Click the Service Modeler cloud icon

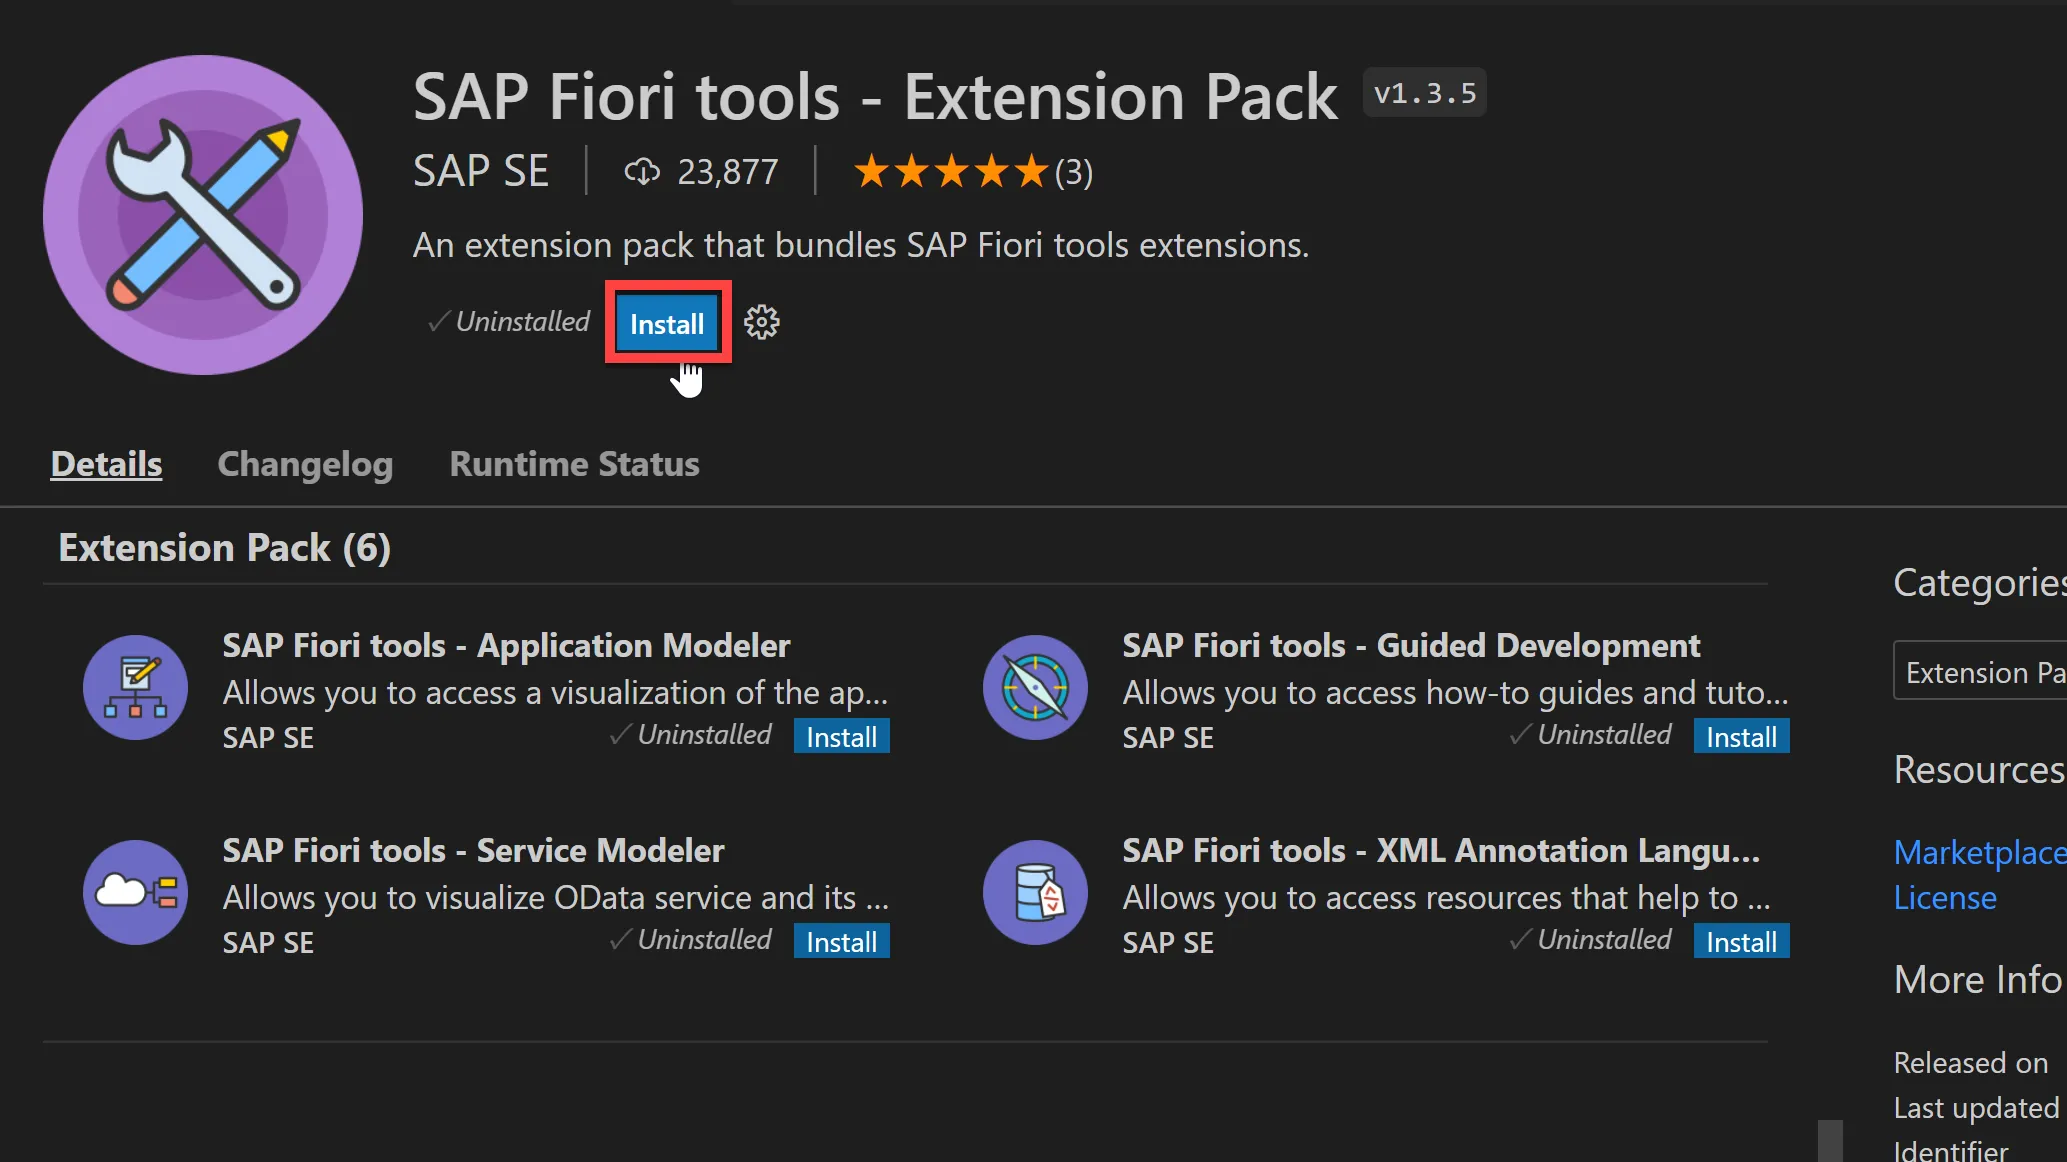click(135, 892)
